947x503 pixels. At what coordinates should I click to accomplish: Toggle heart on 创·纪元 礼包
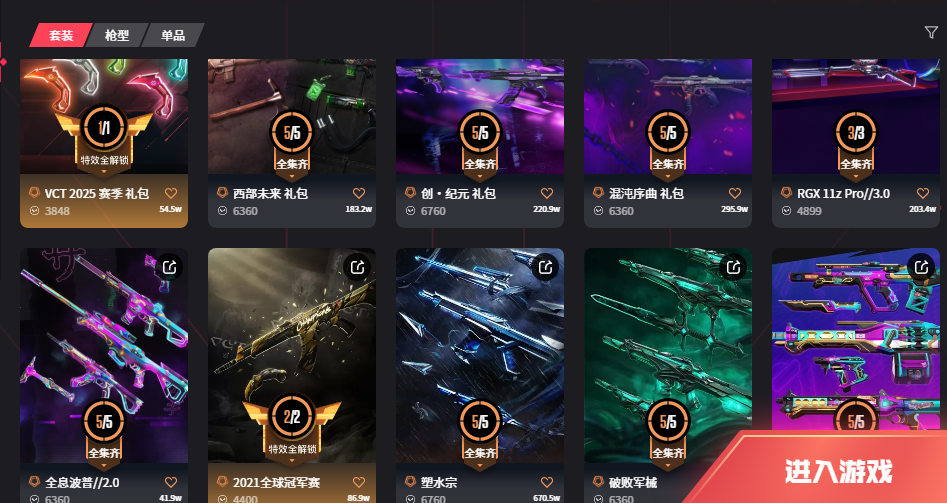pyautogui.click(x=547, y=193)
